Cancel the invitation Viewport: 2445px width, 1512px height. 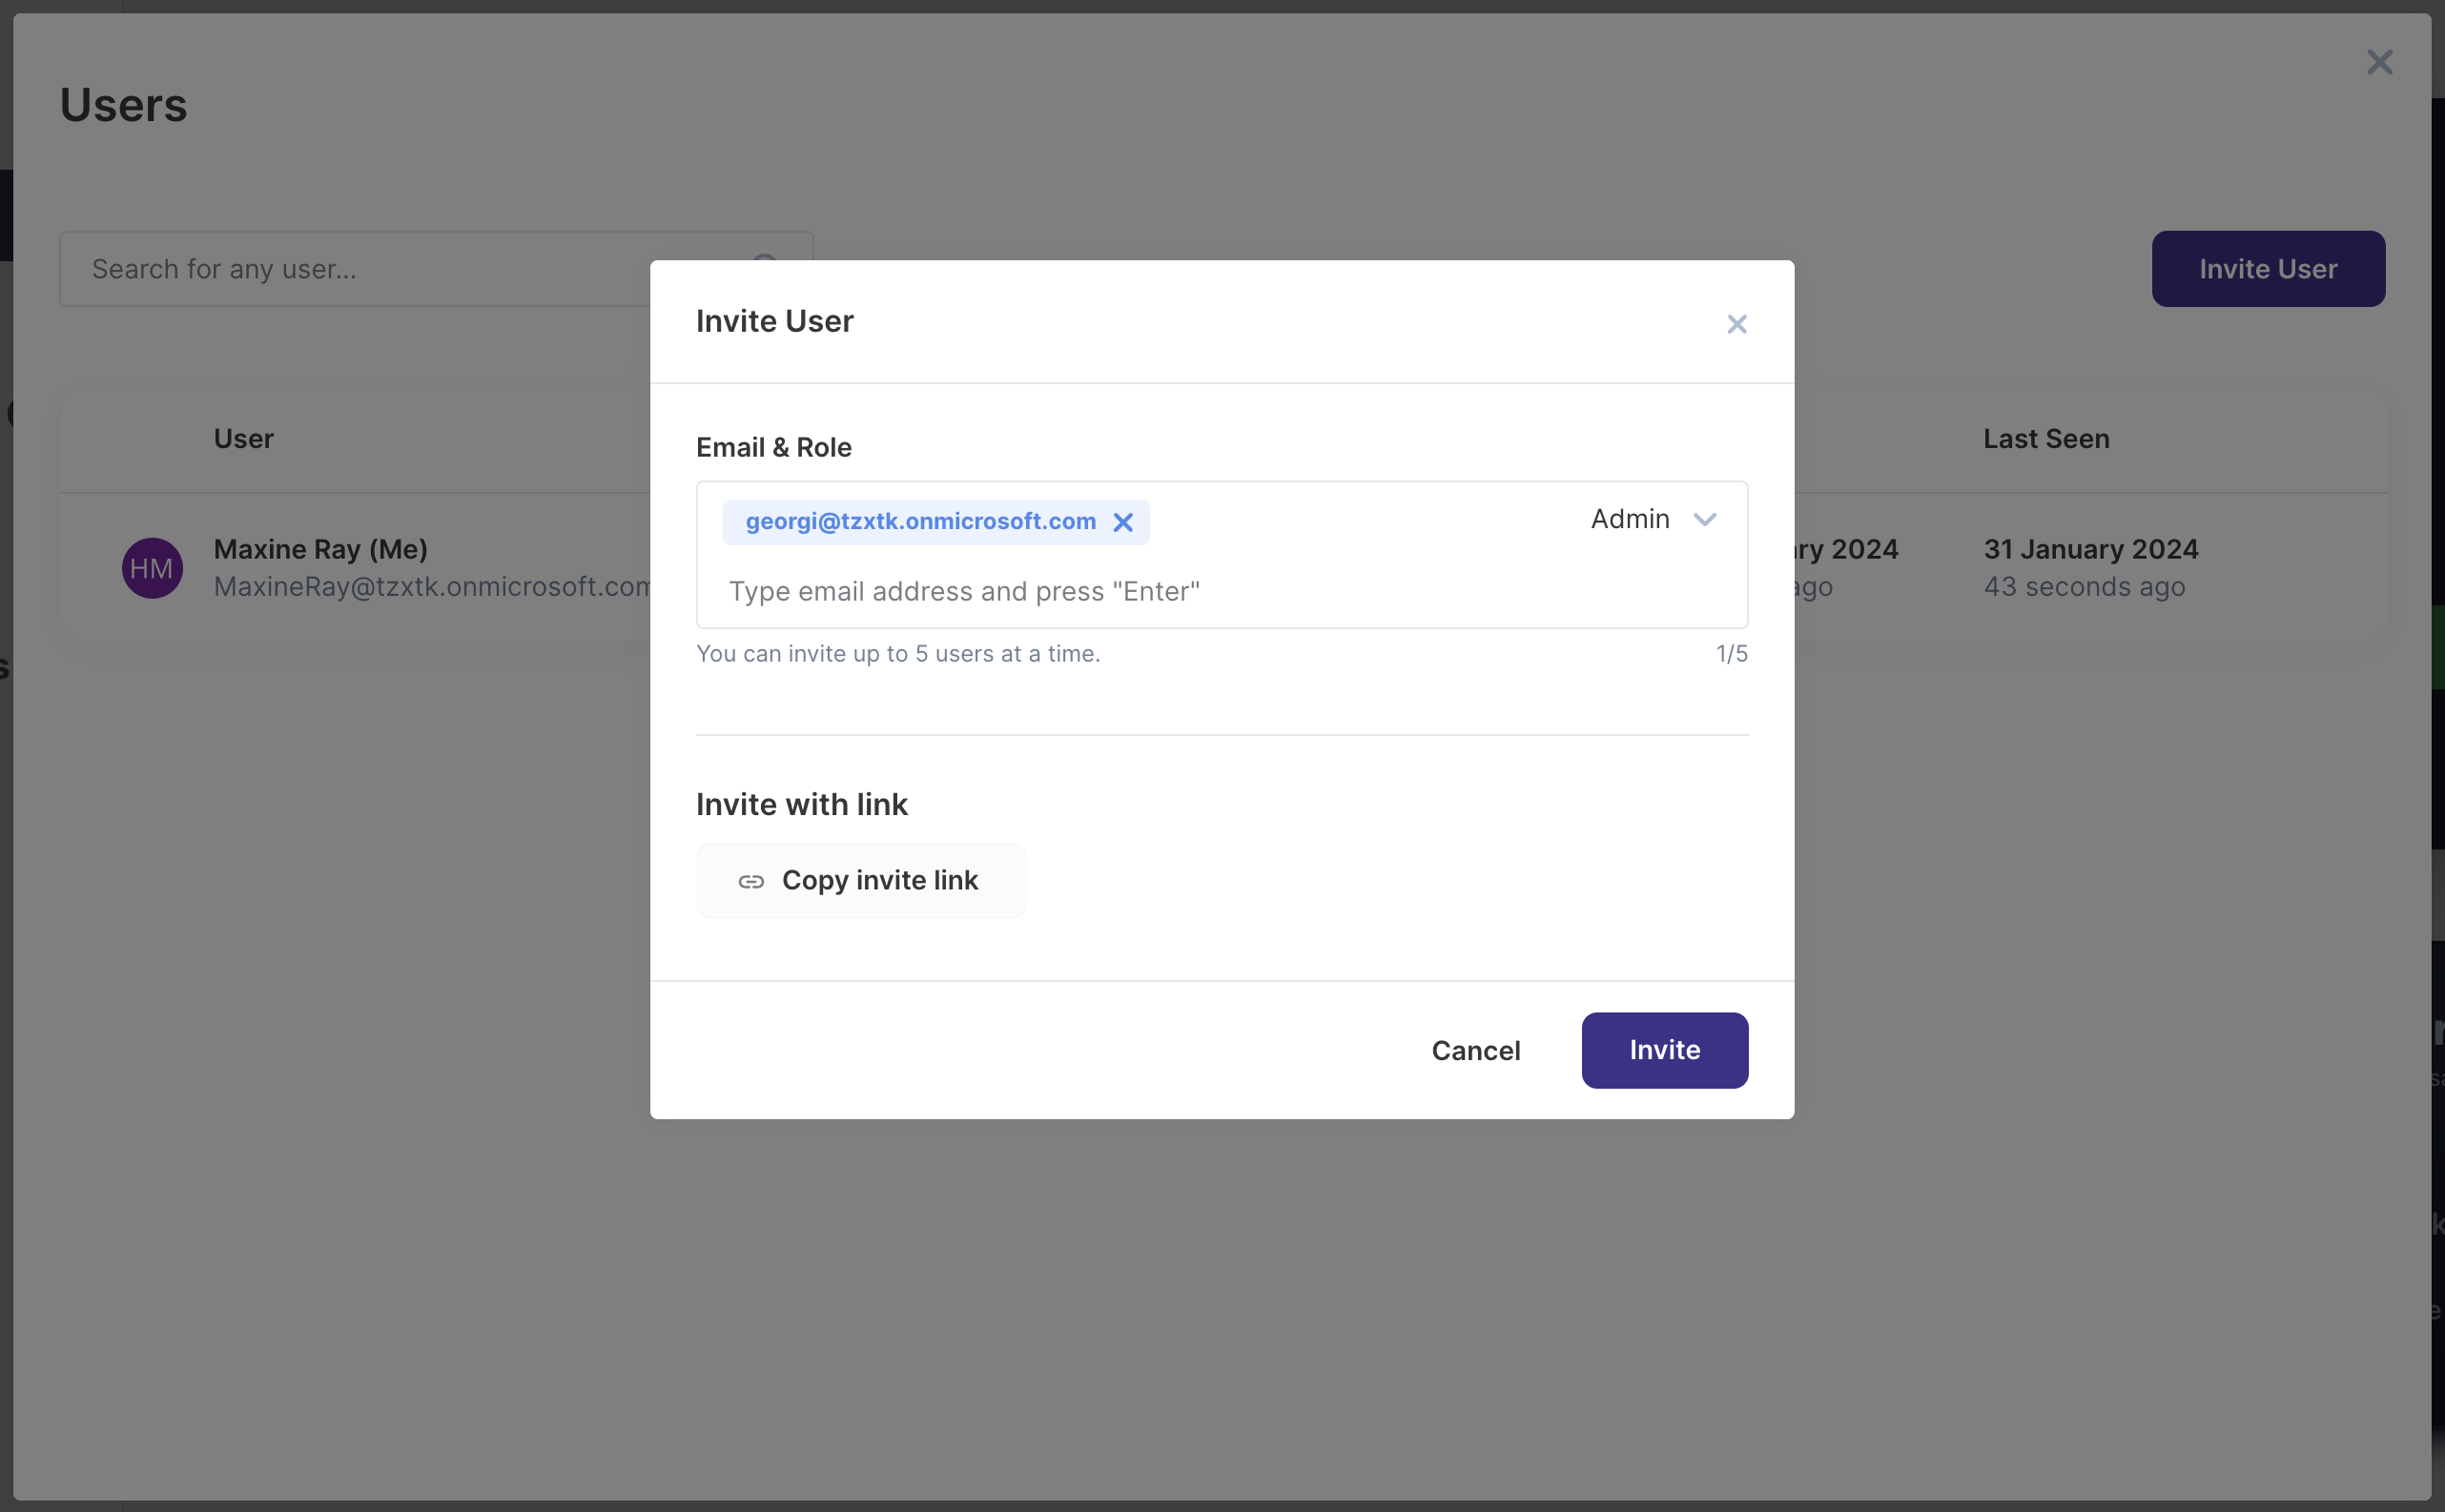point(1476,1050)
